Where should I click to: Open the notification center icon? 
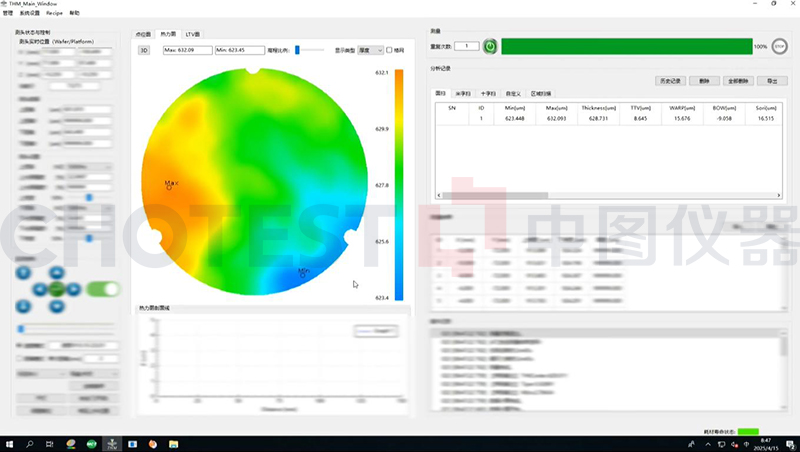790,444
